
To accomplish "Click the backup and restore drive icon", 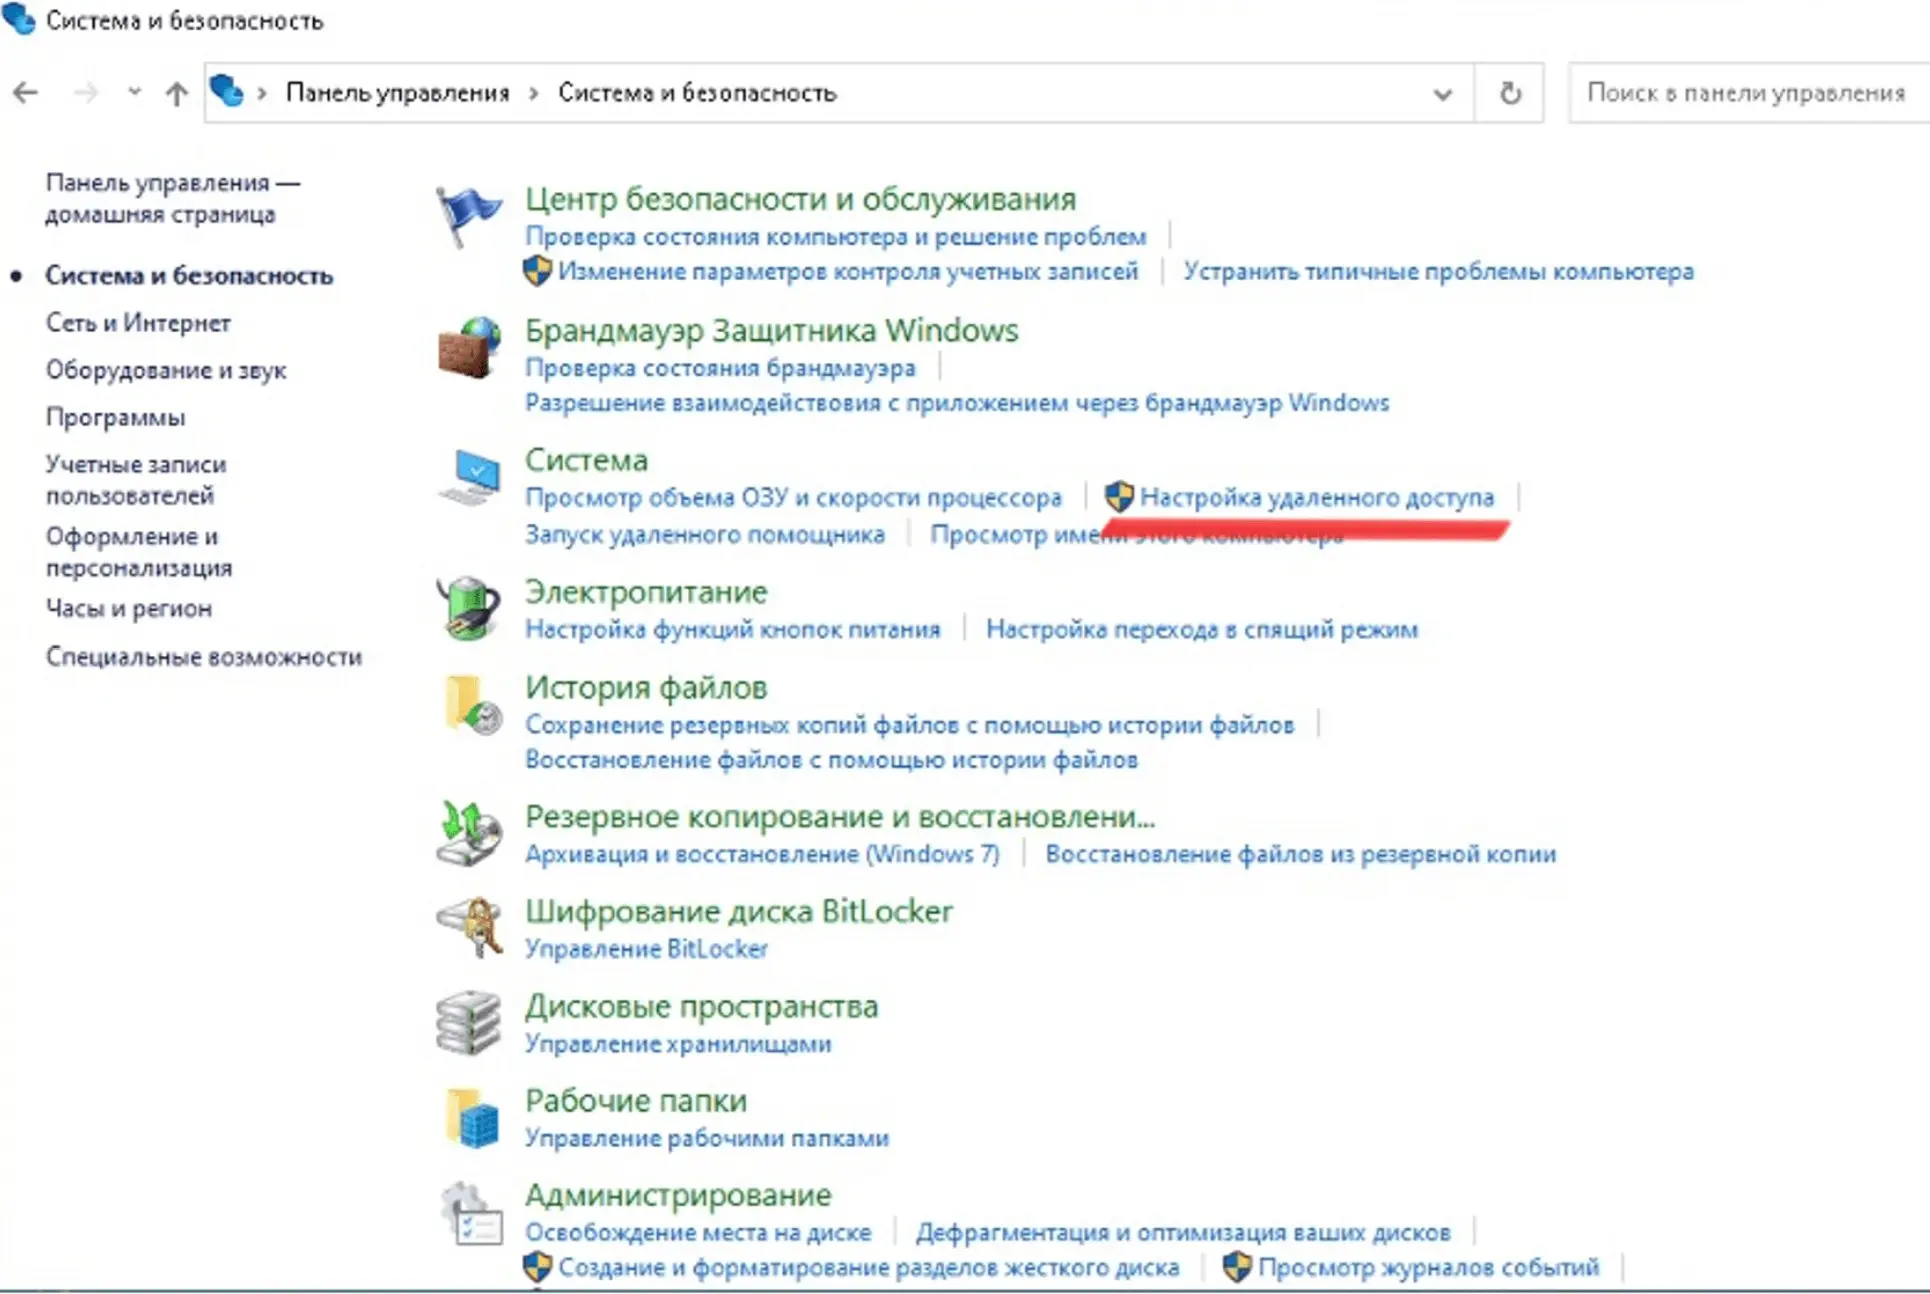I will [x=468, y=833].
